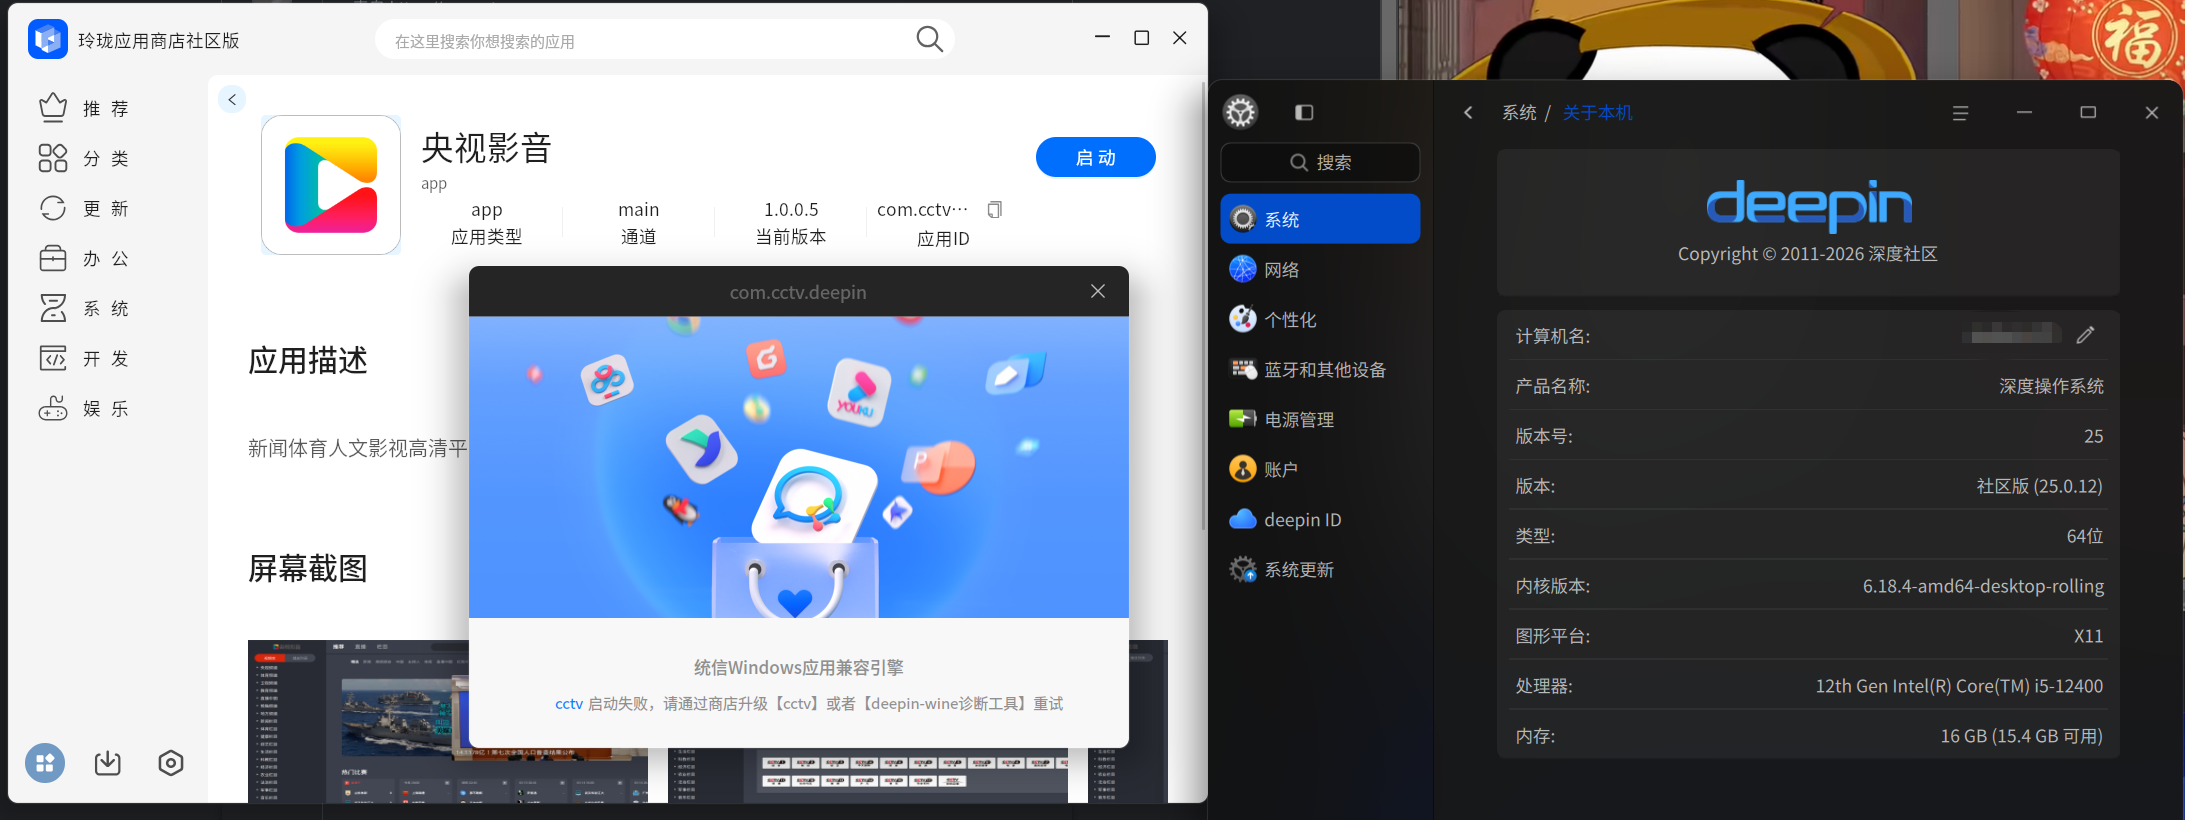This screenshot has width=2185, height=820.
Task: Click the control center gear icon
Action: point(1241,112)
